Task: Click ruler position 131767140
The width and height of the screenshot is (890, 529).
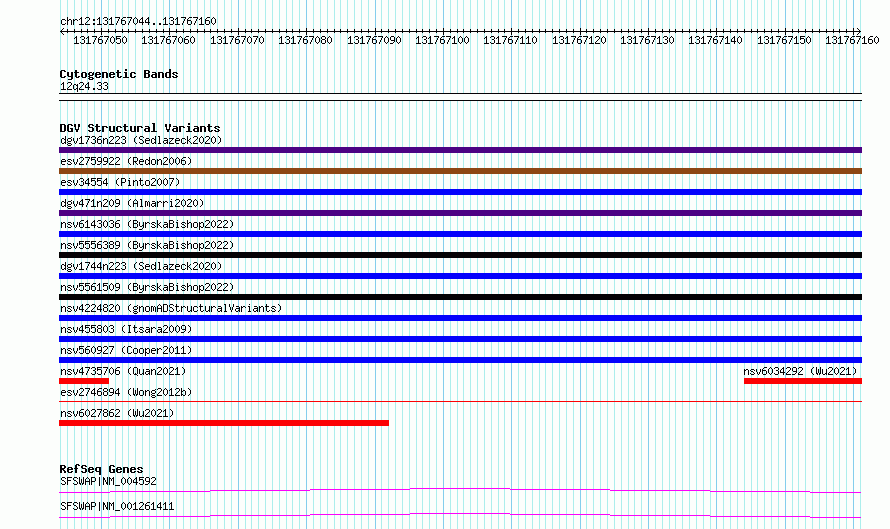Action: click(715, 40)
